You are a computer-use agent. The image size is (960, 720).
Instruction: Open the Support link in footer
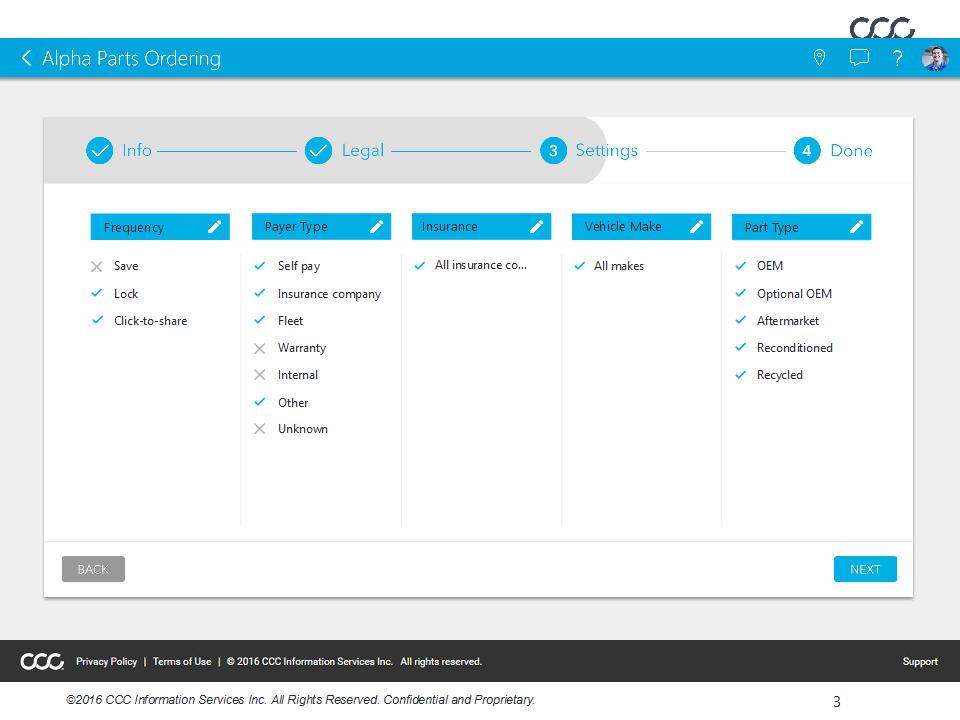click(920, 662)
